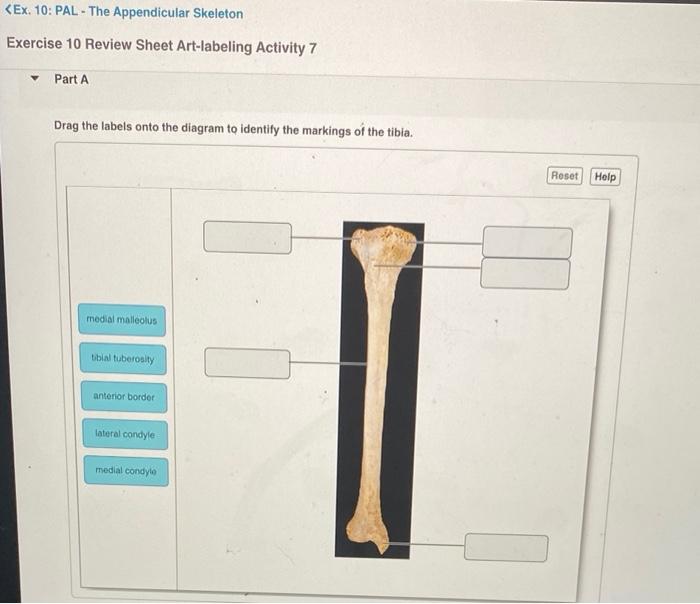Click the Exercise 10 Review Sheet title

162,46
